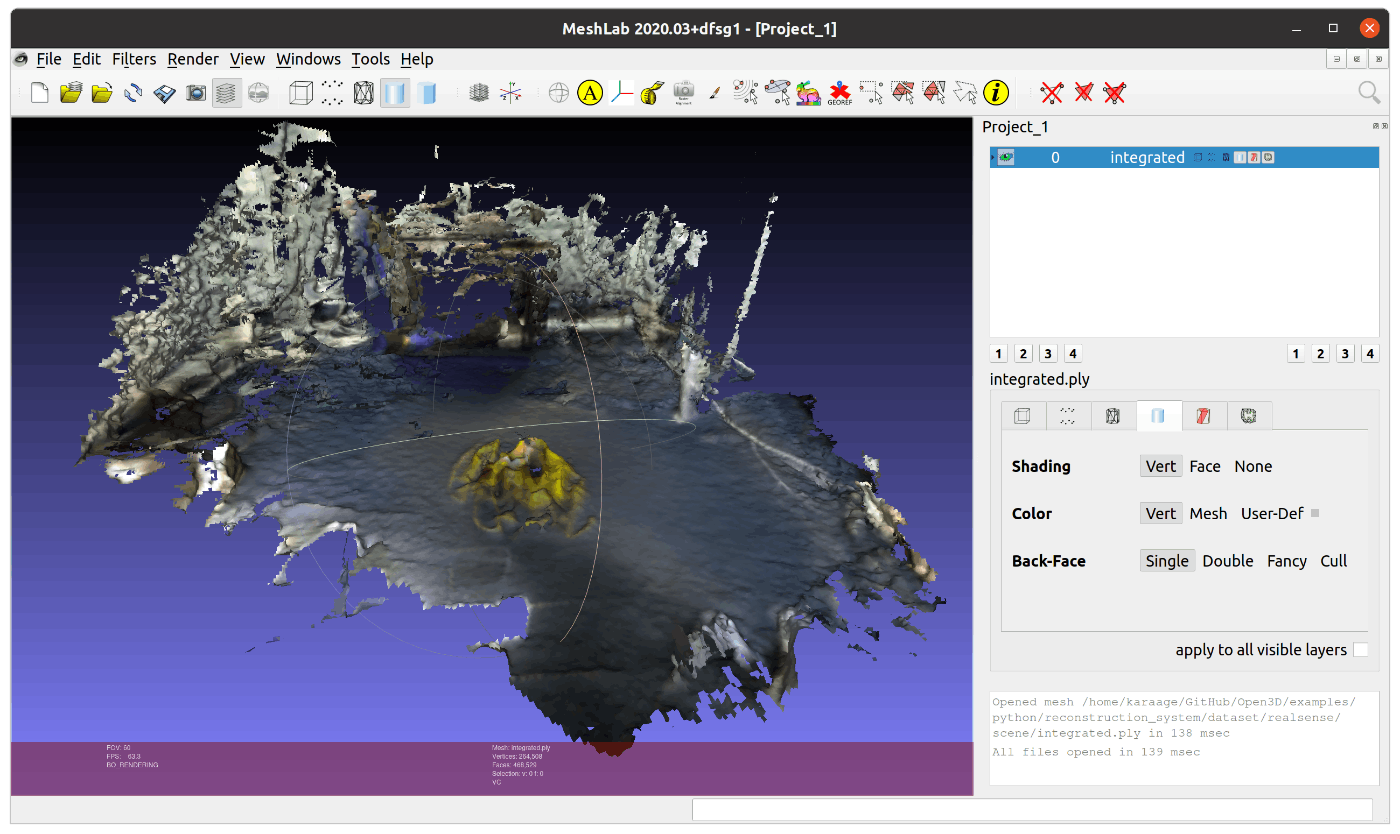Viewport: 1400px width, 834px height.
Task: Tick apply to all visible layers checkbox
Action: [1360, 650]
